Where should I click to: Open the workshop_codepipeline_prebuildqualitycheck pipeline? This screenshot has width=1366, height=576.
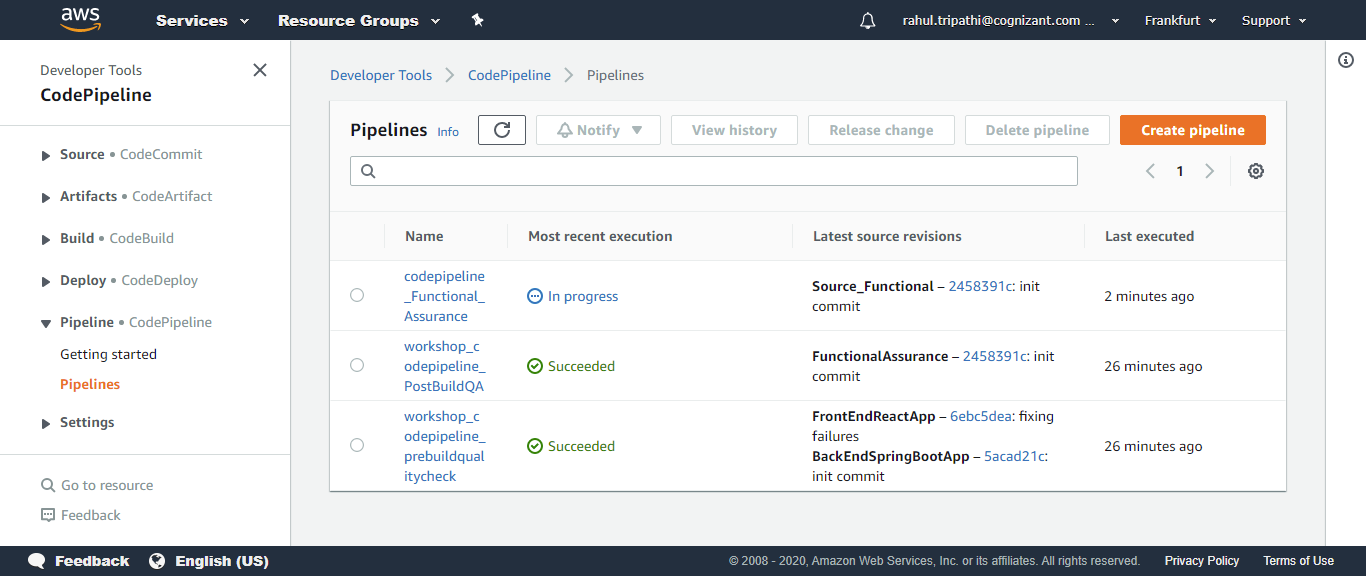point(444,446)
